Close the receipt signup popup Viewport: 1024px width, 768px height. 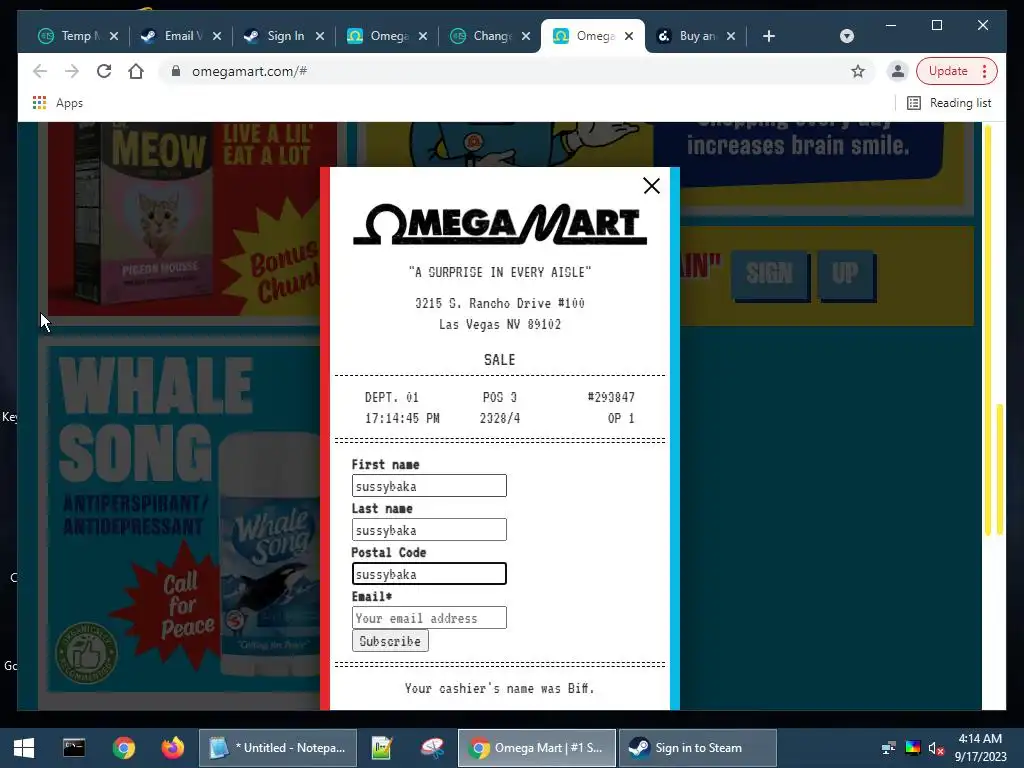click(x=651, y=186)
